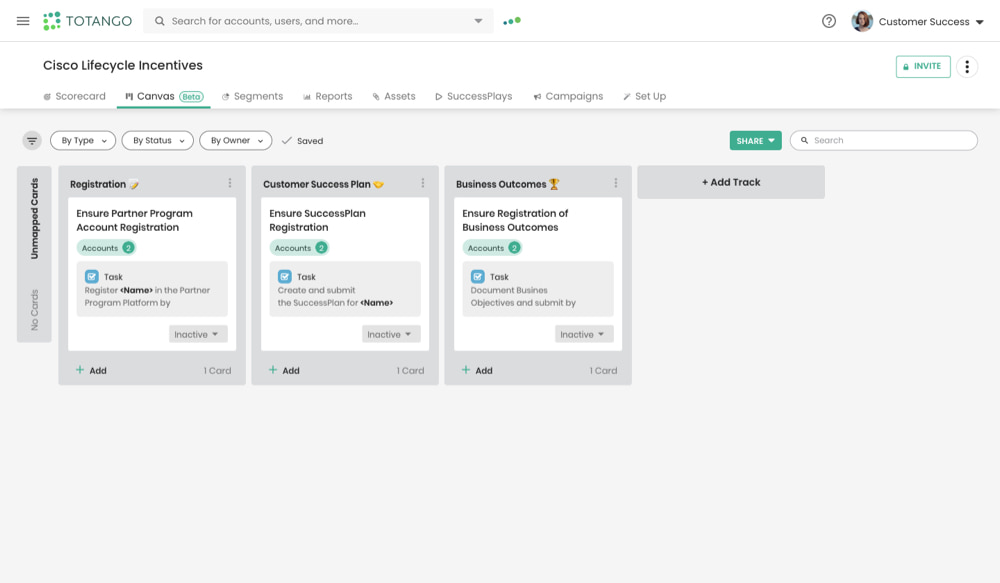This screenshot has height=583, width=1000.
Task: Go to the Campaigns tab
Action: click(568, 96)
